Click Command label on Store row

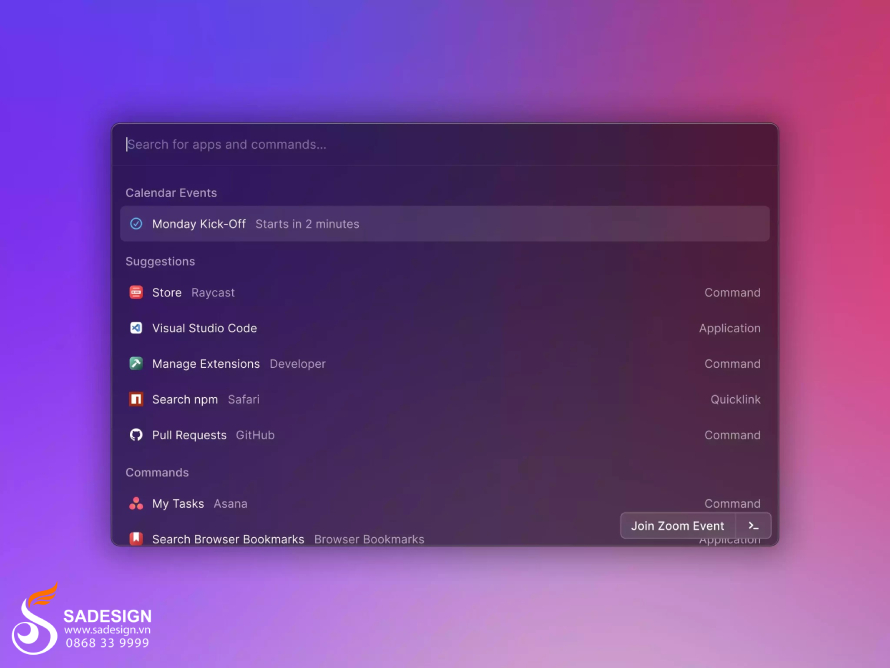(732, 292)
